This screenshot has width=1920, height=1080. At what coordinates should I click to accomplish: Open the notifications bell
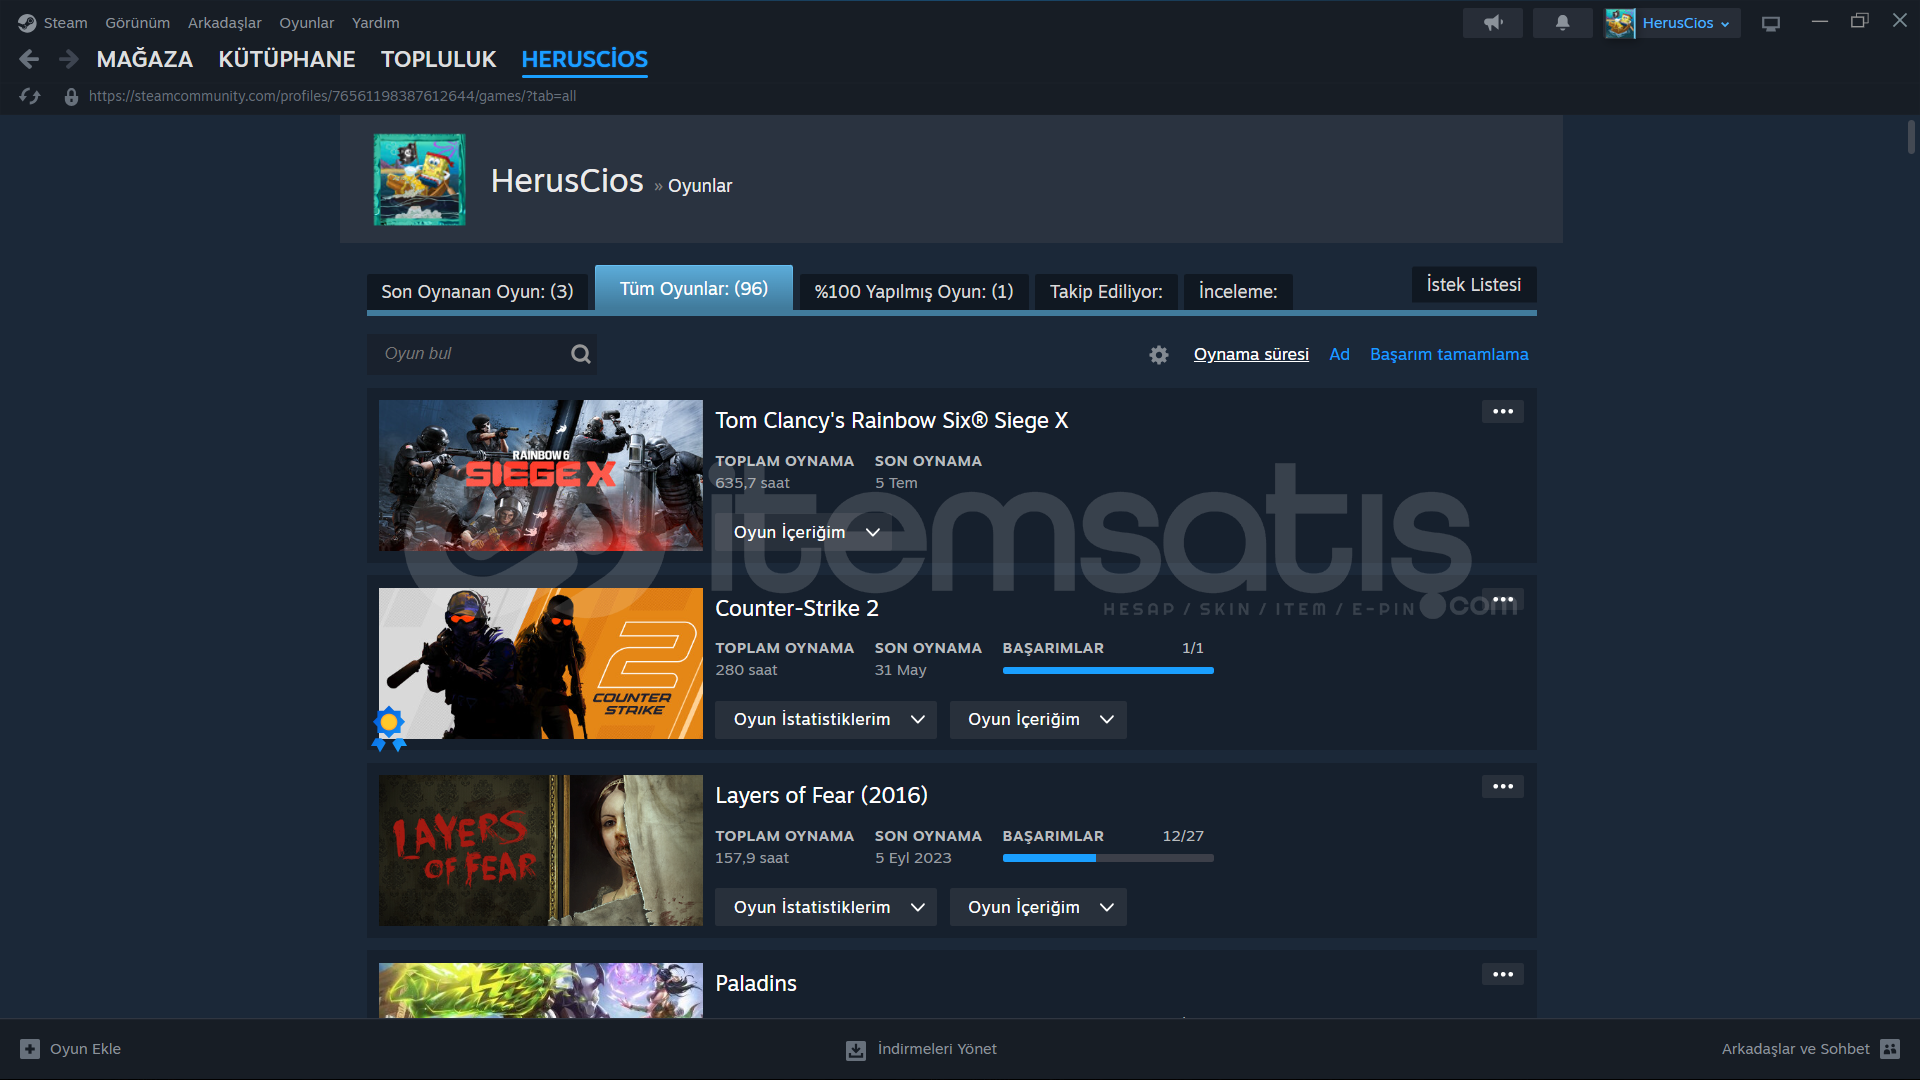click(x=1562, y=23)
